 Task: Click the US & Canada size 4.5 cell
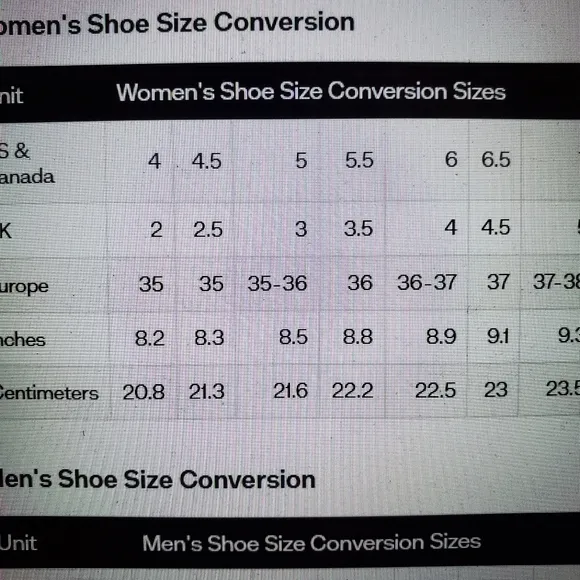click(206, 161)
